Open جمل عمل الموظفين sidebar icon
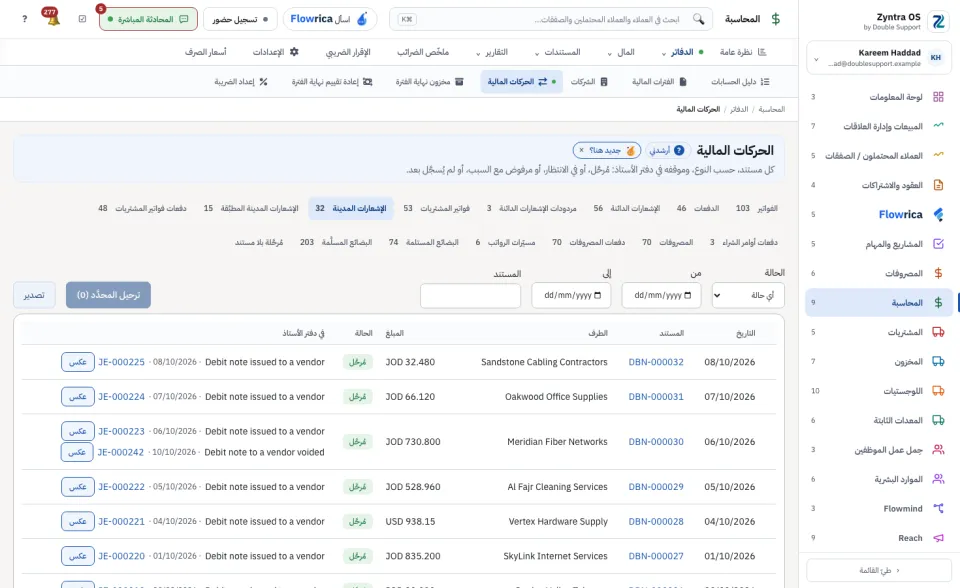 pyautogui.click(x=938, y=450)
